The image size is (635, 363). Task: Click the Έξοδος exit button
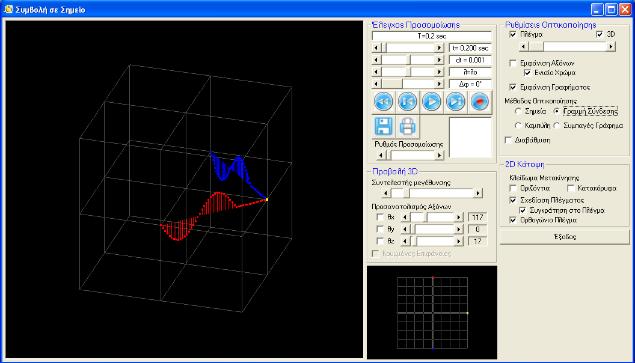coord(565,237)
